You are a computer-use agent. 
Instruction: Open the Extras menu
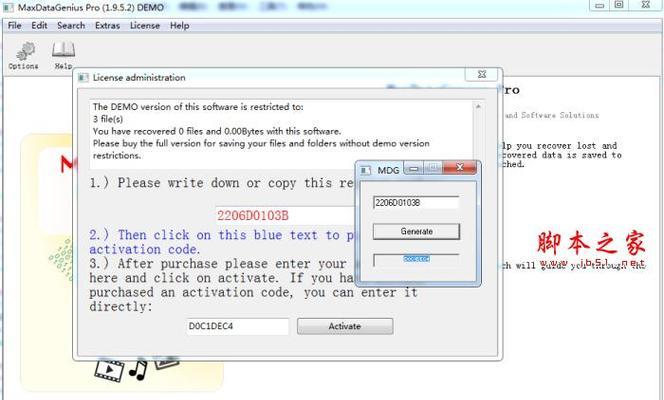point(107,25)
